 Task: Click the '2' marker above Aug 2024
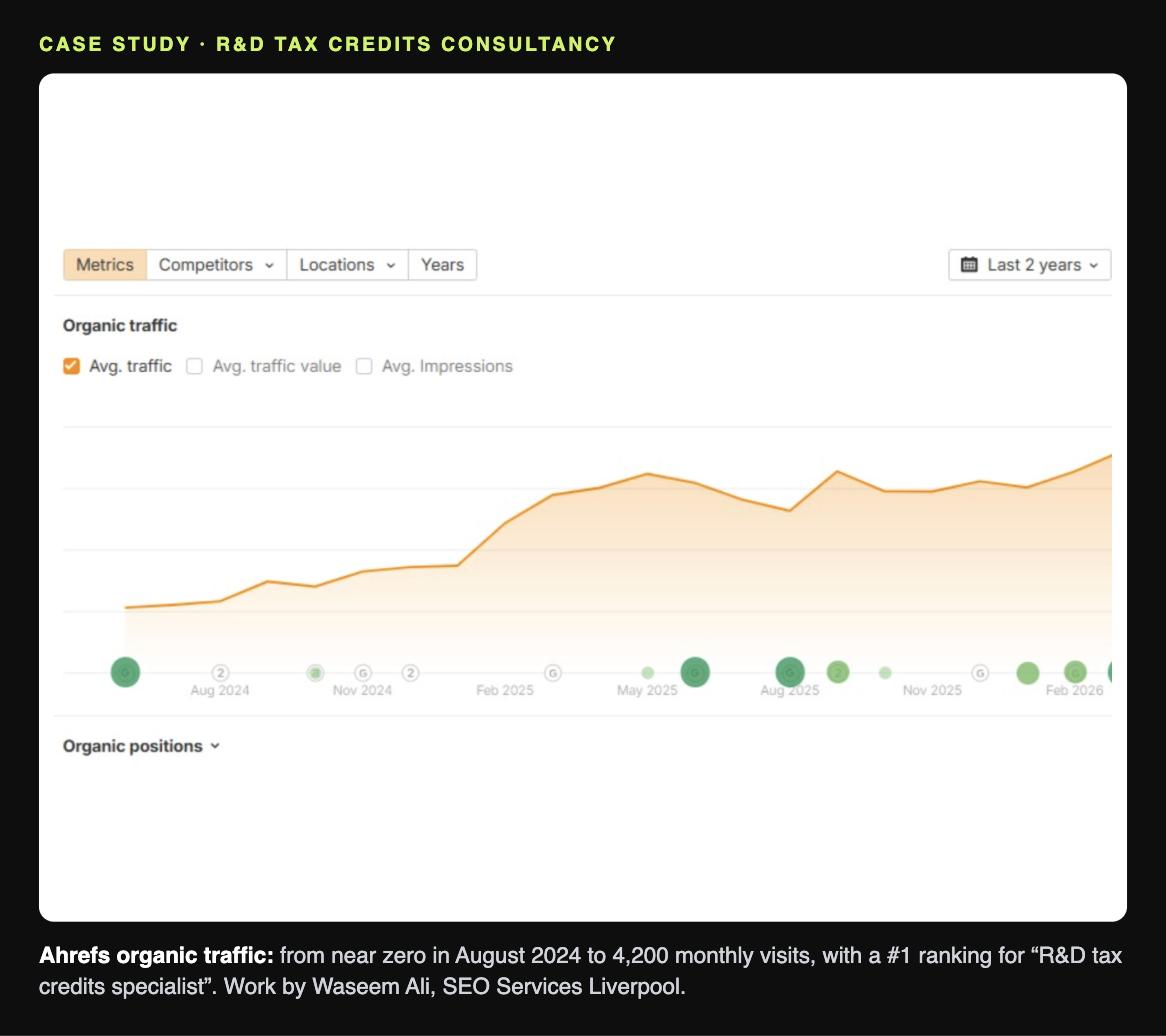220,672
